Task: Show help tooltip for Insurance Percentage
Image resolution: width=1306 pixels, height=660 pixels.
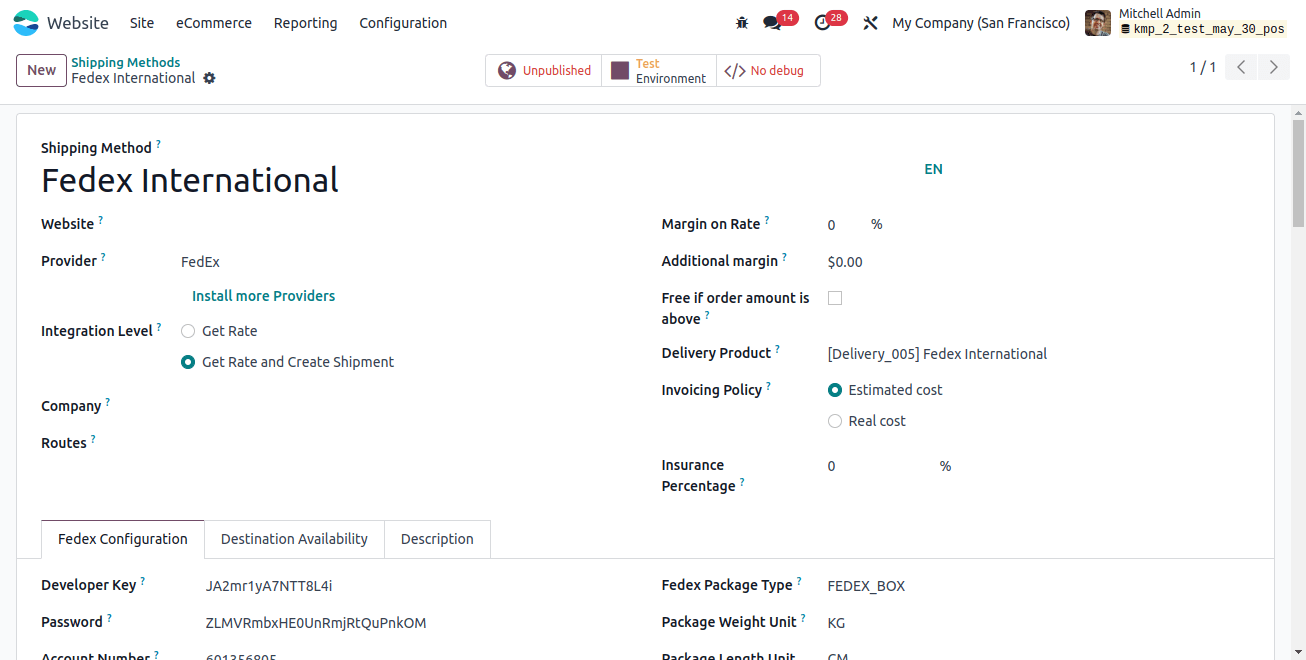Action: pos(742,482)
